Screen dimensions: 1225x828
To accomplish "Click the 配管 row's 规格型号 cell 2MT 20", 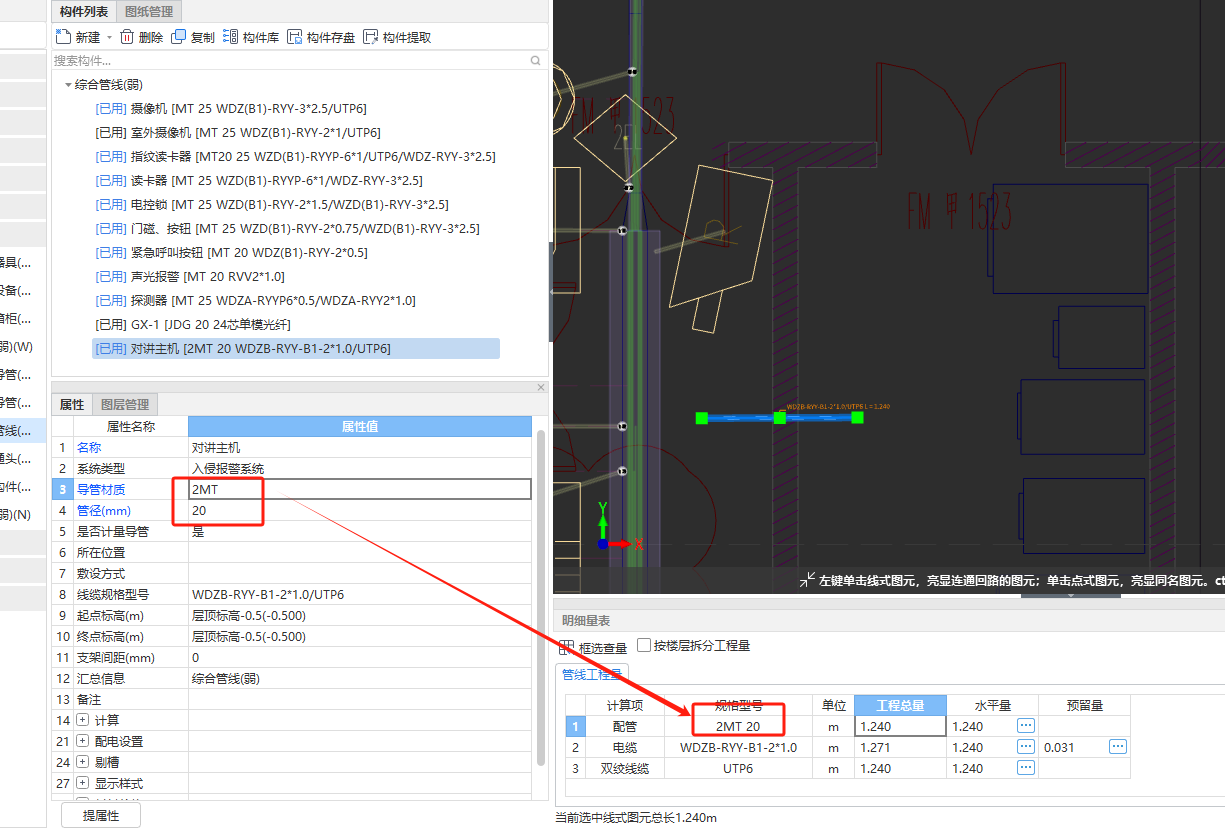I will click(738, 726).
